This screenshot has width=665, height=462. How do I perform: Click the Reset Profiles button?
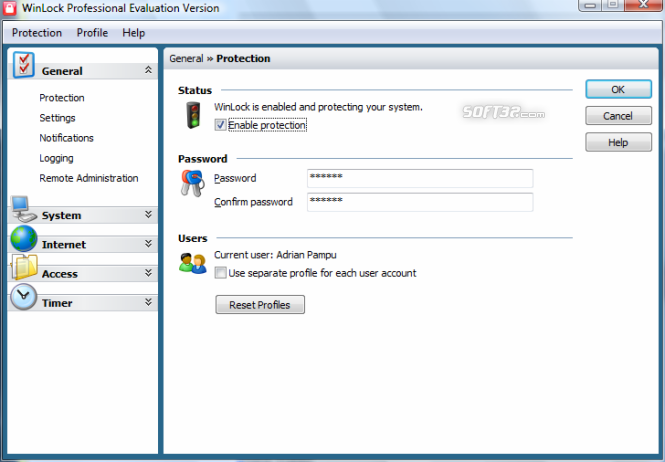[x=260, y=305]
